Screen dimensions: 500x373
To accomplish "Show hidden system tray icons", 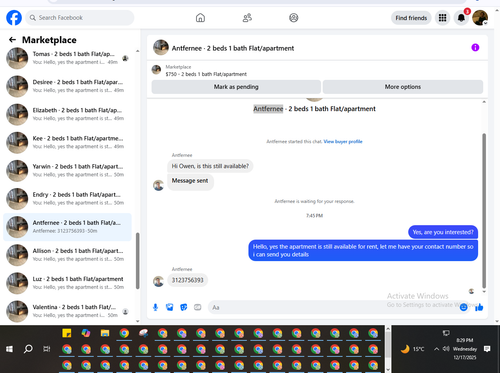I will pos(436,349).
